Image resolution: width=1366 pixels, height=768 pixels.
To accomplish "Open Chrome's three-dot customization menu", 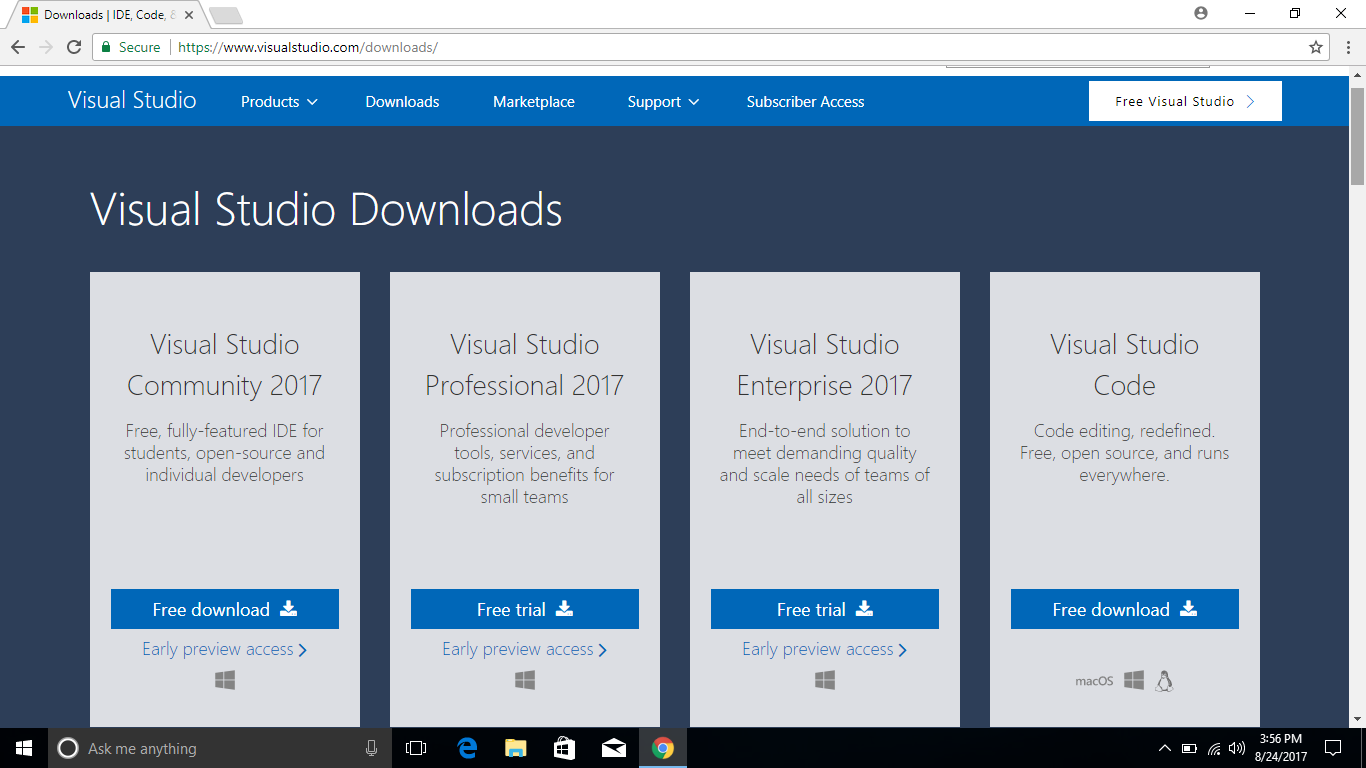I will 1346,46.
